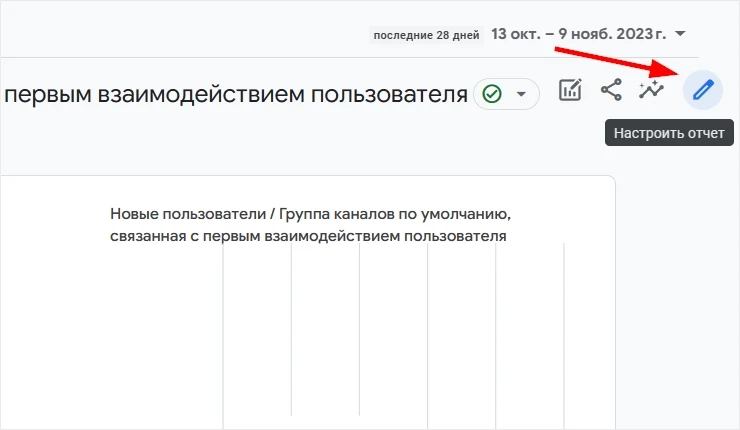Click the red arrow annotation
The image size is (740, 430).
pos(618,60)
